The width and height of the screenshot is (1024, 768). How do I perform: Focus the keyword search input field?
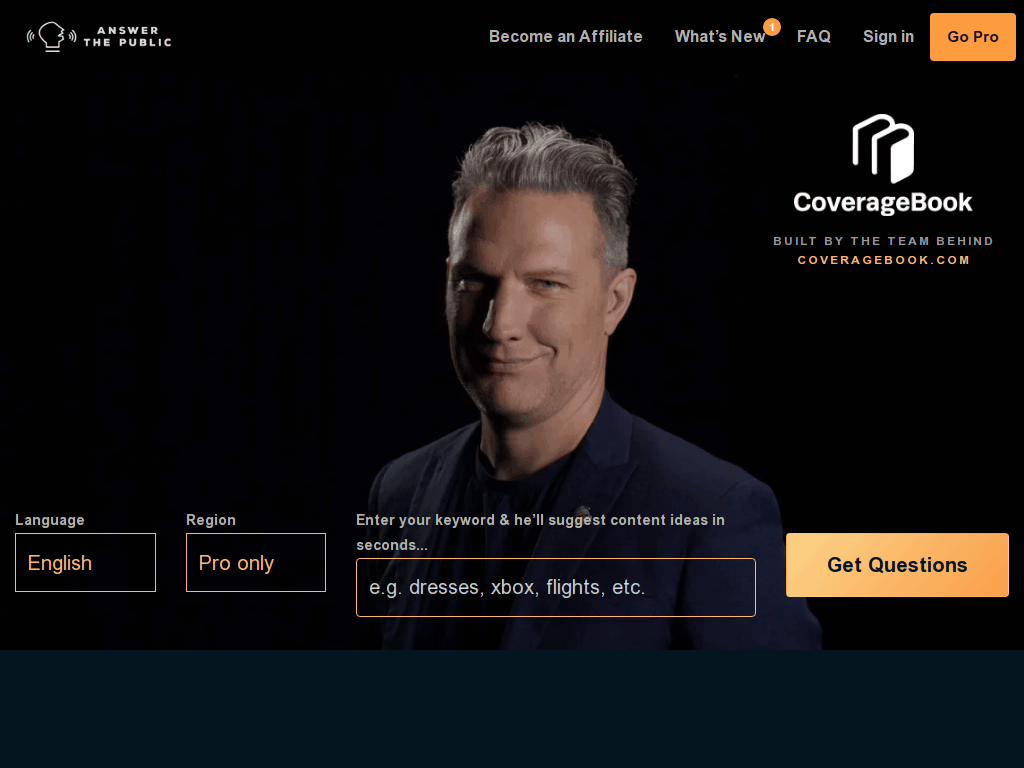tap(556, 587)
